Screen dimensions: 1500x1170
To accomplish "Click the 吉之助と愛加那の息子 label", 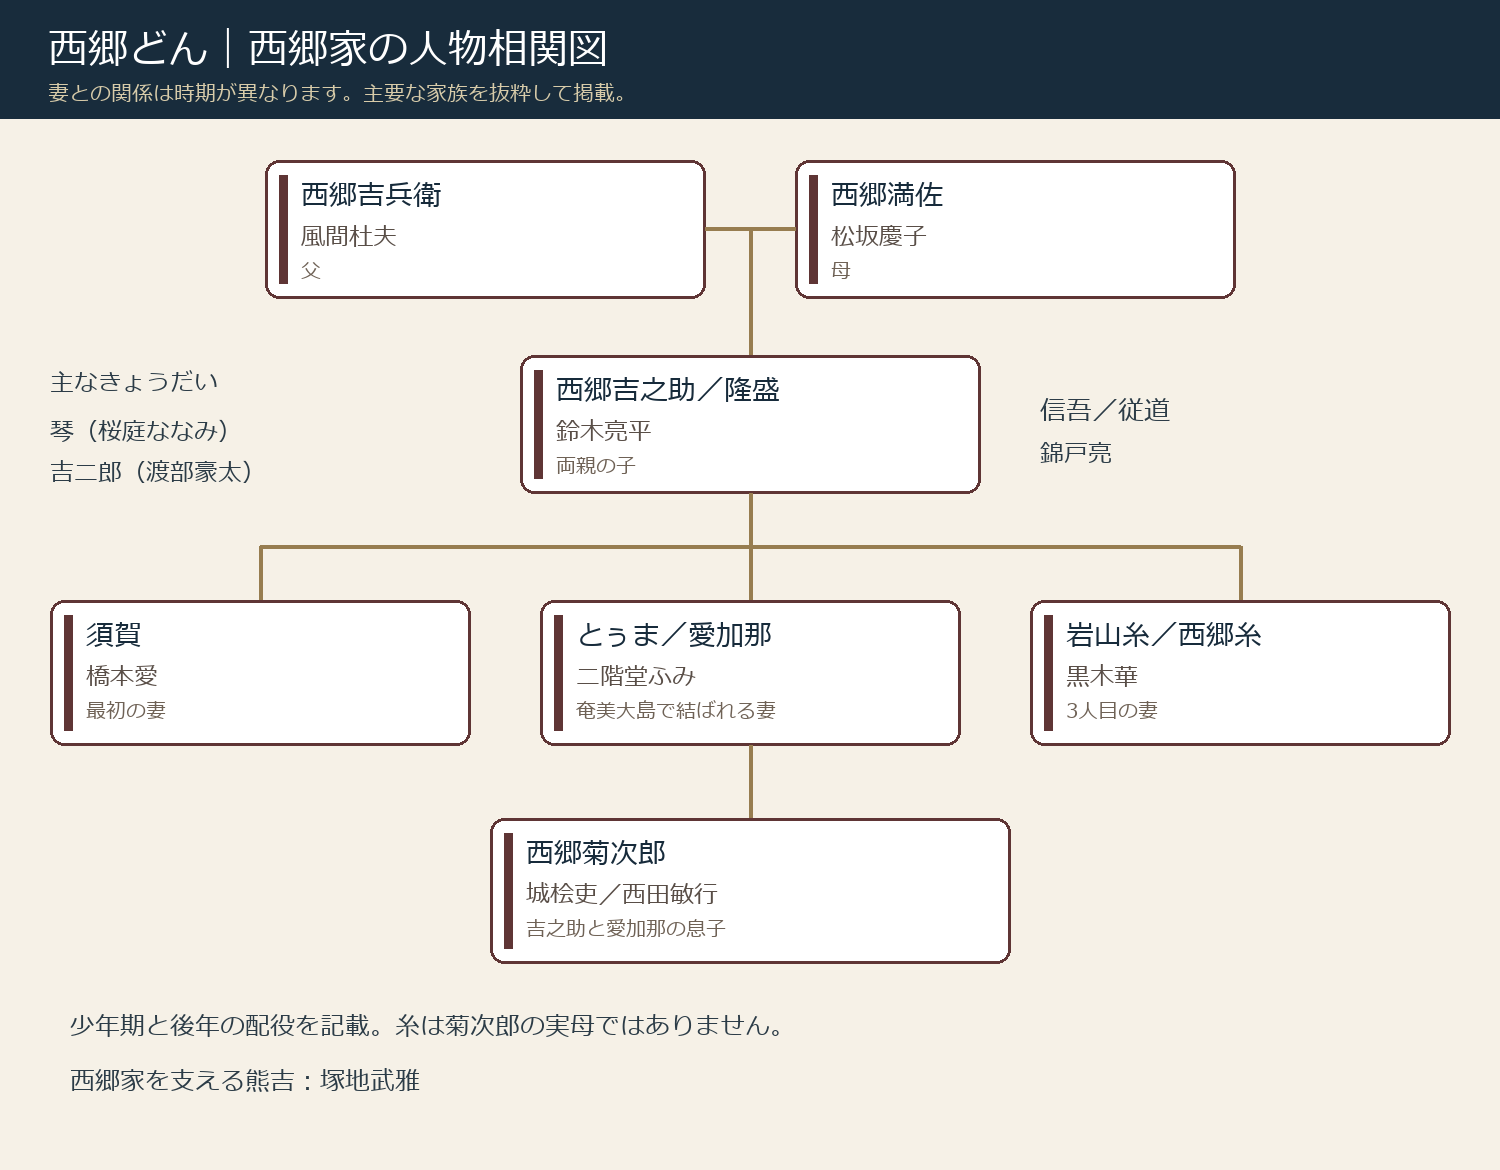I will [626, 928].
